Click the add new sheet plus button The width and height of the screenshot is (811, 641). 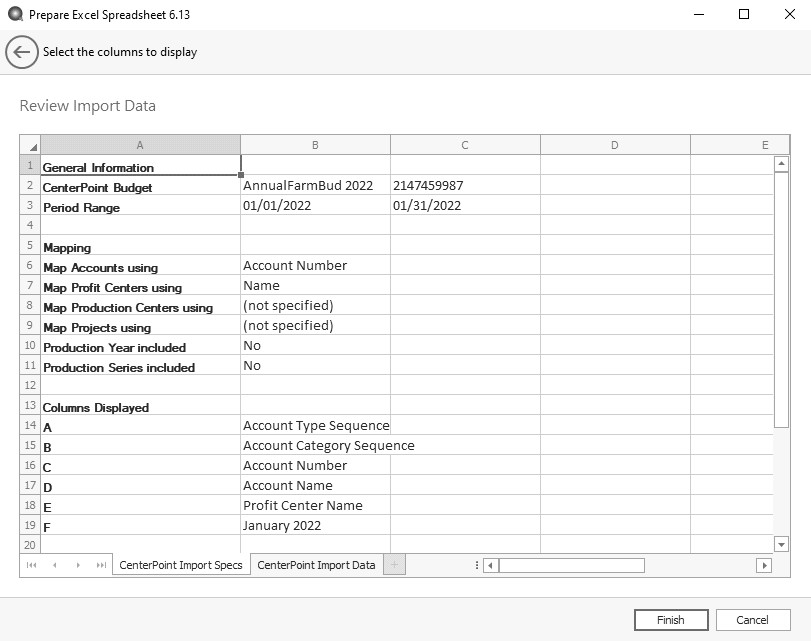point(394,565)
